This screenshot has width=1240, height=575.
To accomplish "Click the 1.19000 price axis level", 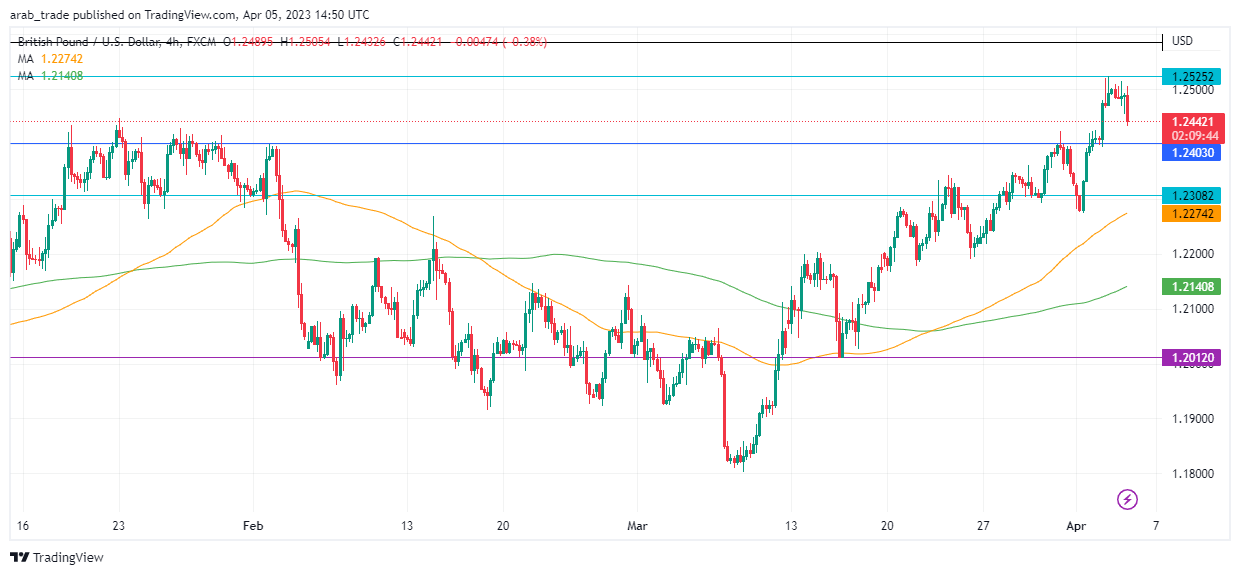I will (x=1194, y=419).
